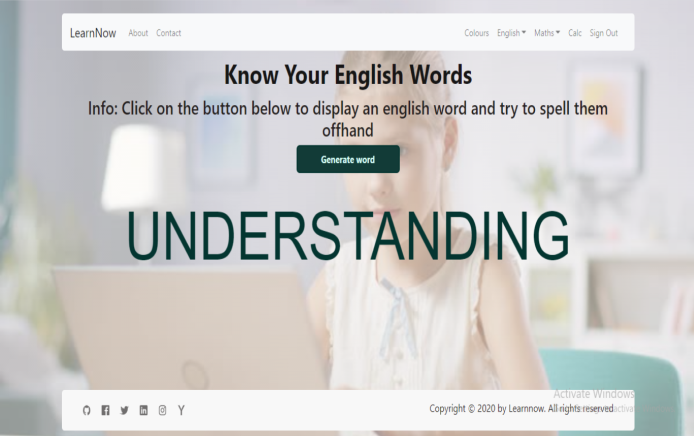Navigate to the Contact page
694x436 pixels.
pos(169,33)
